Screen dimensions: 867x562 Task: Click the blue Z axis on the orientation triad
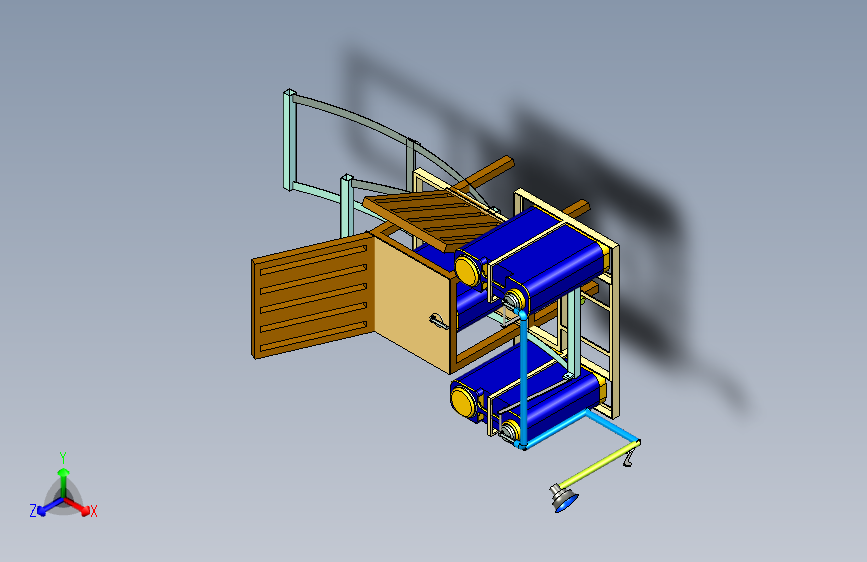point(50,507)
